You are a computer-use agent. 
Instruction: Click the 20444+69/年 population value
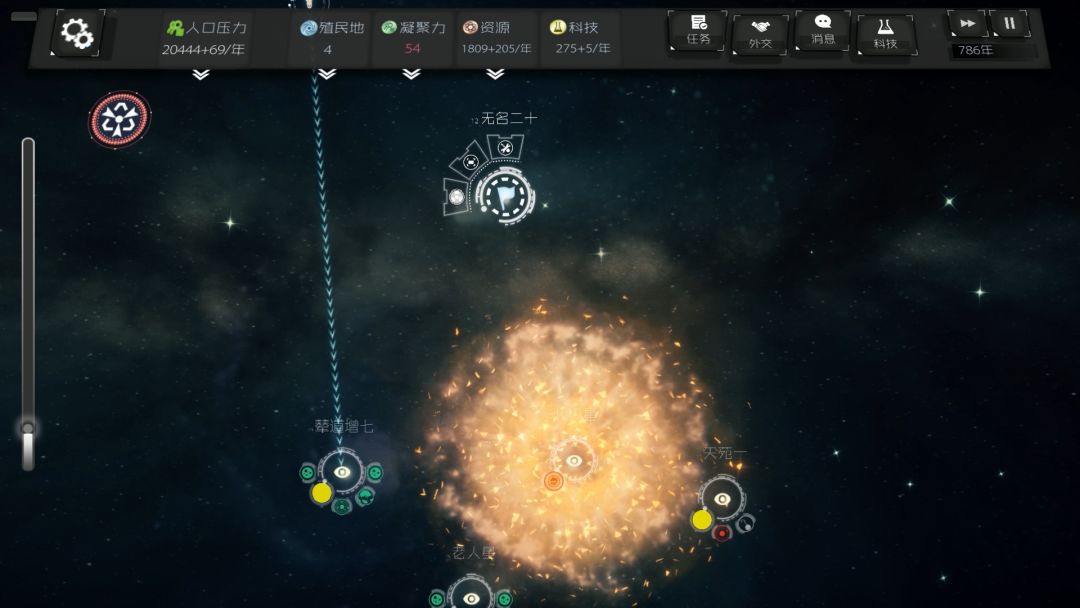tap(203, 50)
